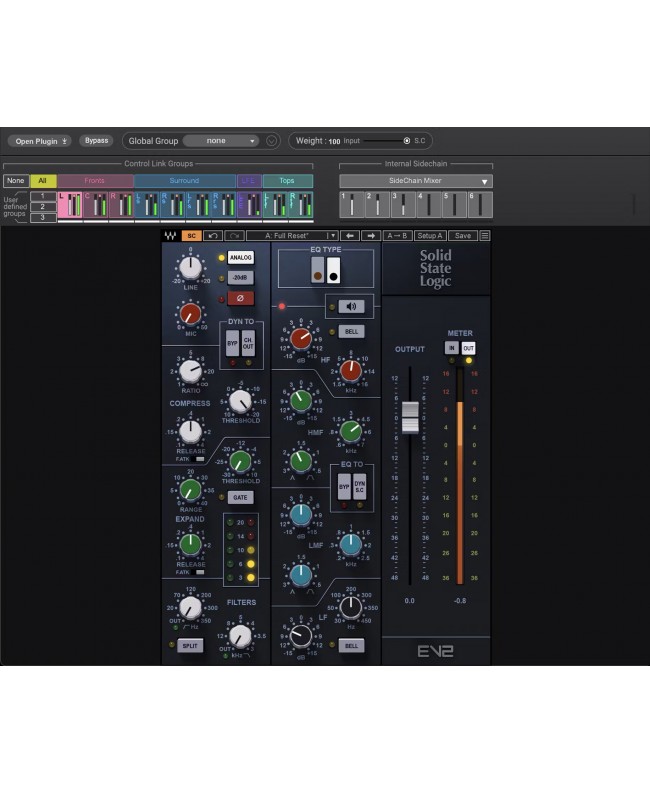The image size is (650, 794).
Task: Load the next preset with the right arrow
Action: coord(371,236)
